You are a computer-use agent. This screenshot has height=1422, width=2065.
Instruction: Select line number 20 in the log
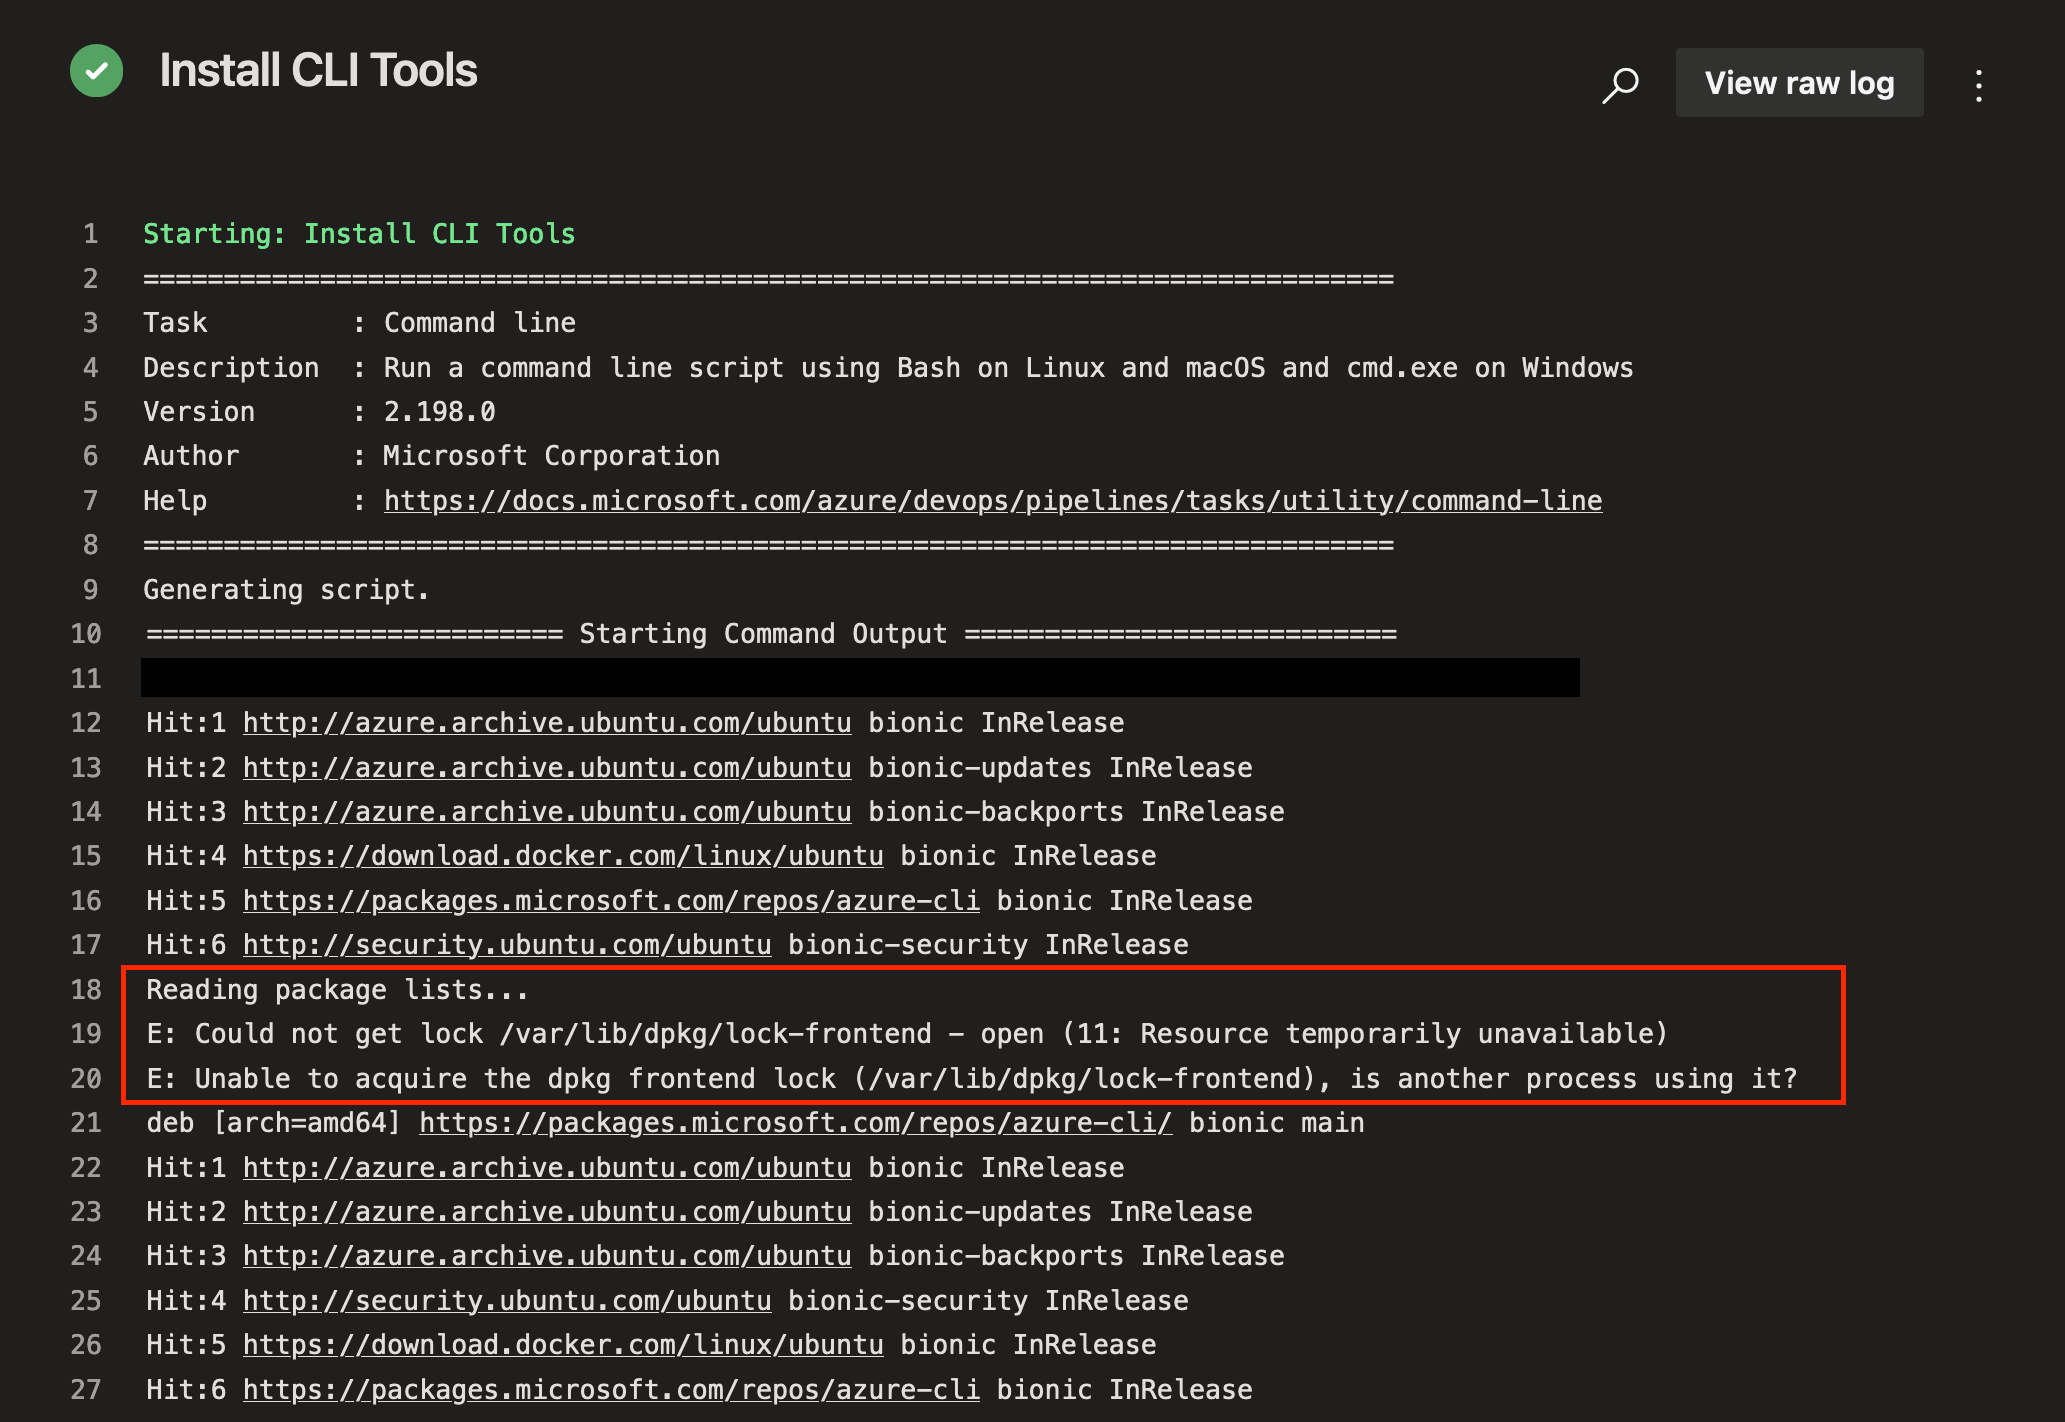87,1079
